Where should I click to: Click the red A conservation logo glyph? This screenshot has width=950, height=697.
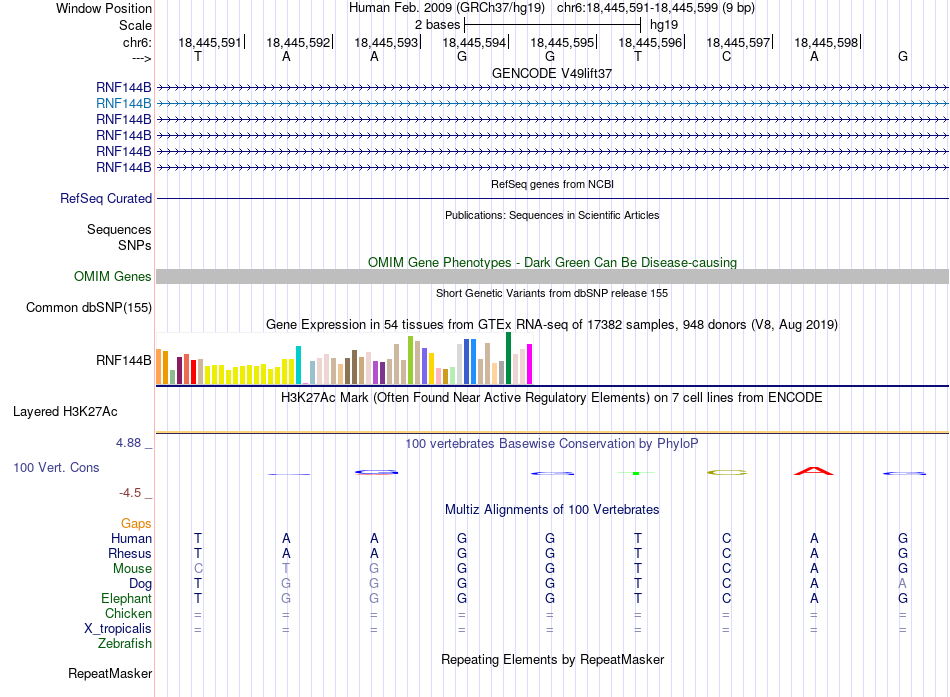coord(814,471)
